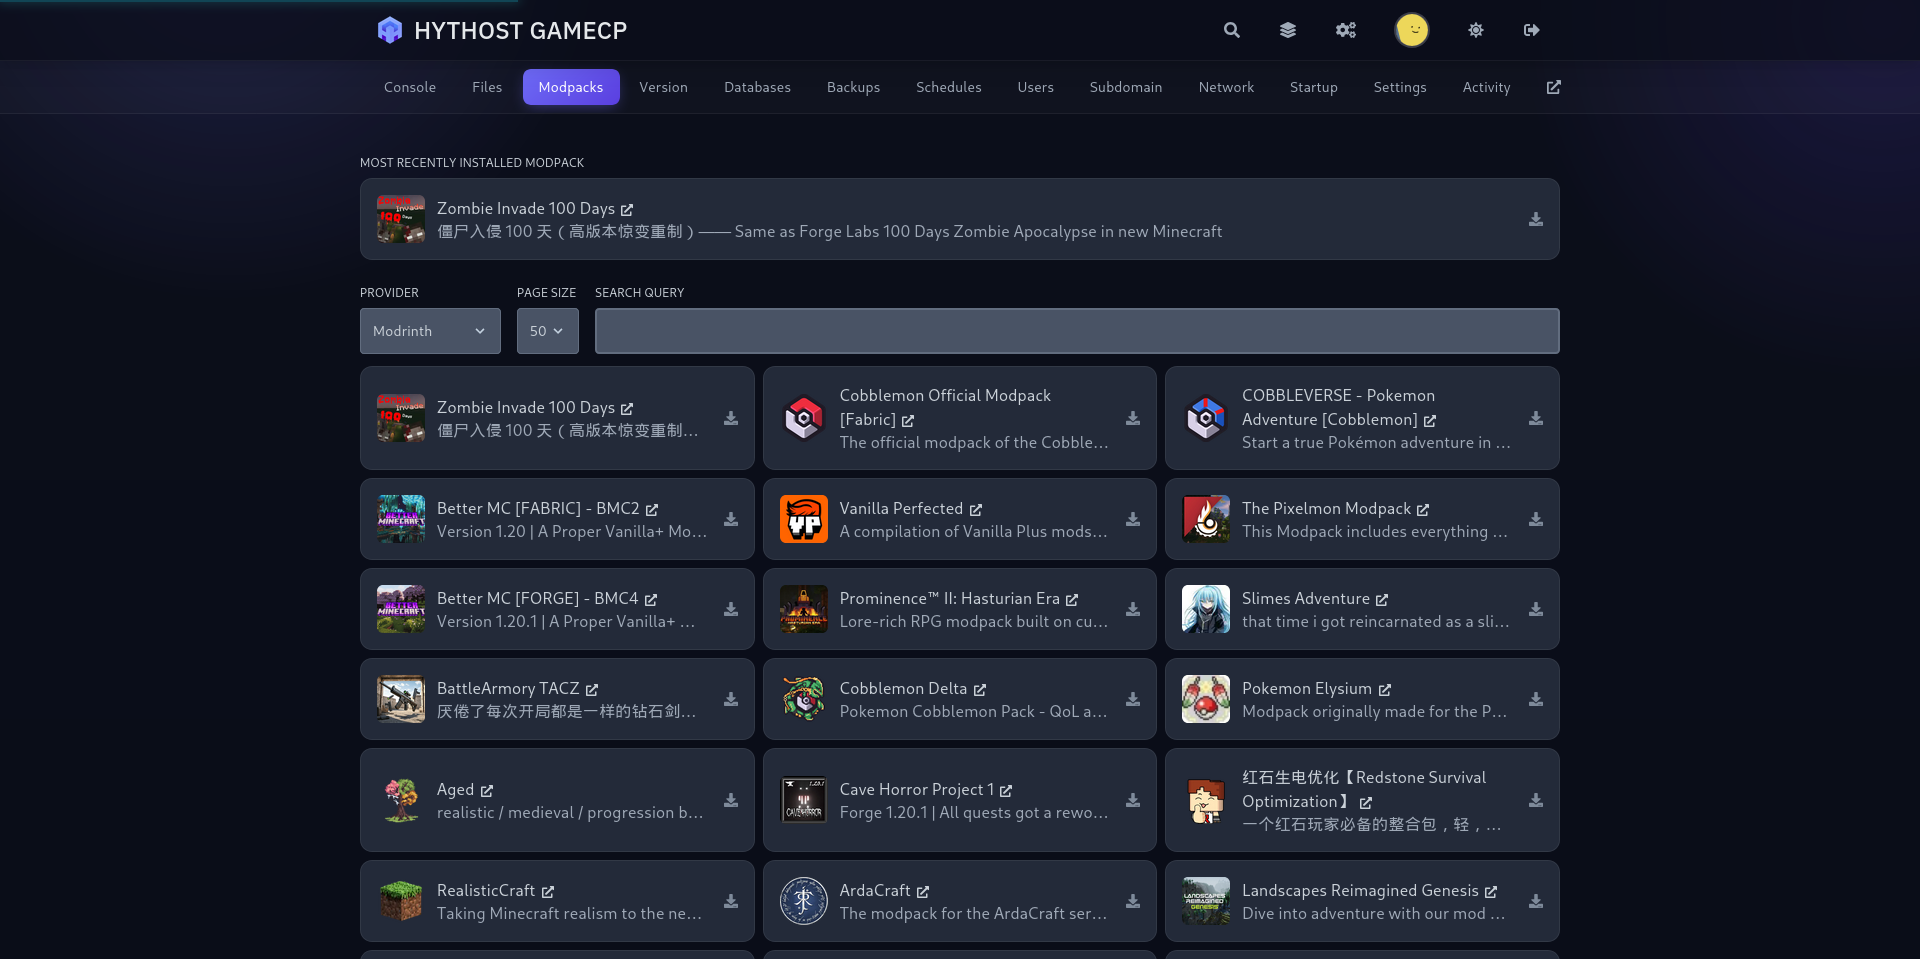Screen dimensions: 1920x959
Task: Open the Databases tab
Action: tap(757, 87)
